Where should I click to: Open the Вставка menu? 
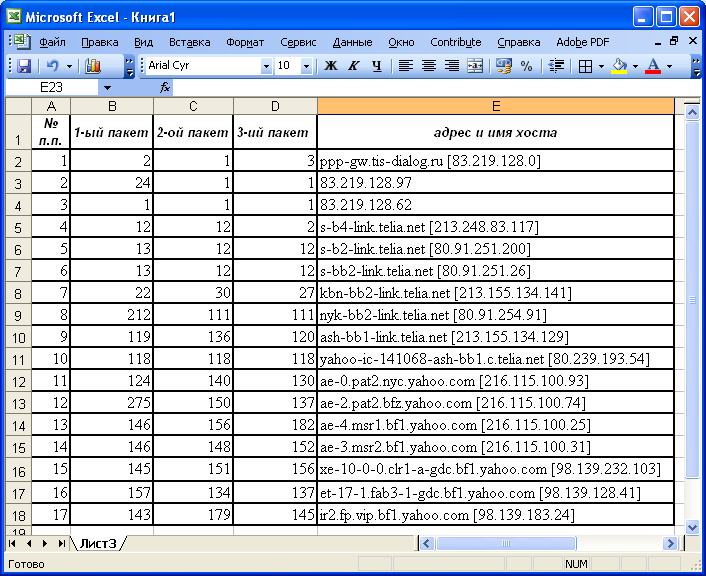190,42
